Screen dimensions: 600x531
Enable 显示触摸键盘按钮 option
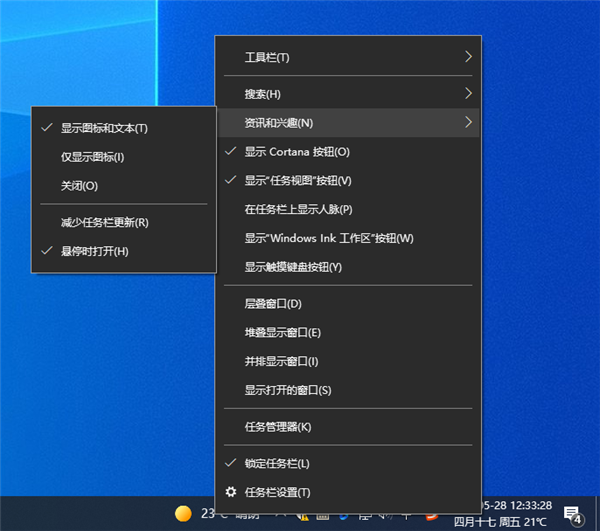coord(293,267)
